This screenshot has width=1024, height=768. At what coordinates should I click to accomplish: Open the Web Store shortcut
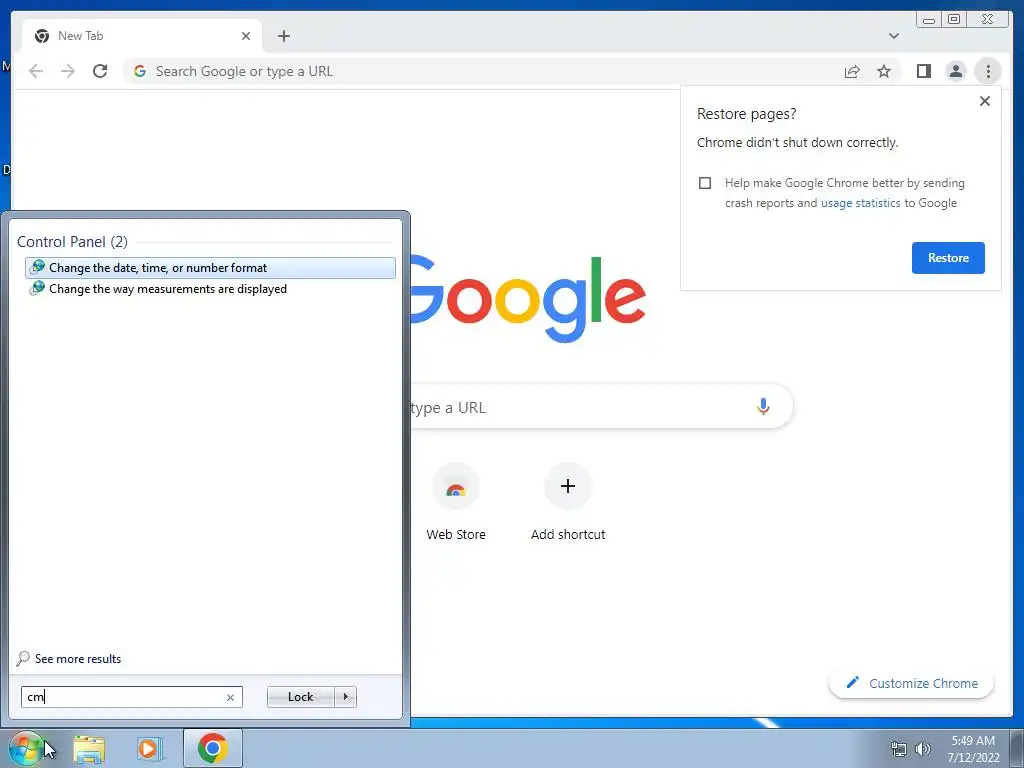click(x=456, y=502)
